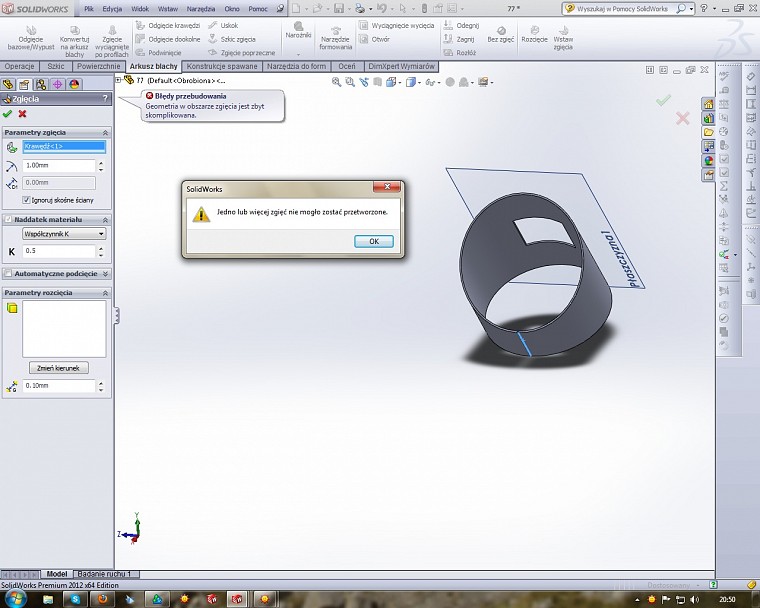Collapse the Parametry zgięcia section
The width and height of the screenshot is (760, 608).
tap(105, 132)
